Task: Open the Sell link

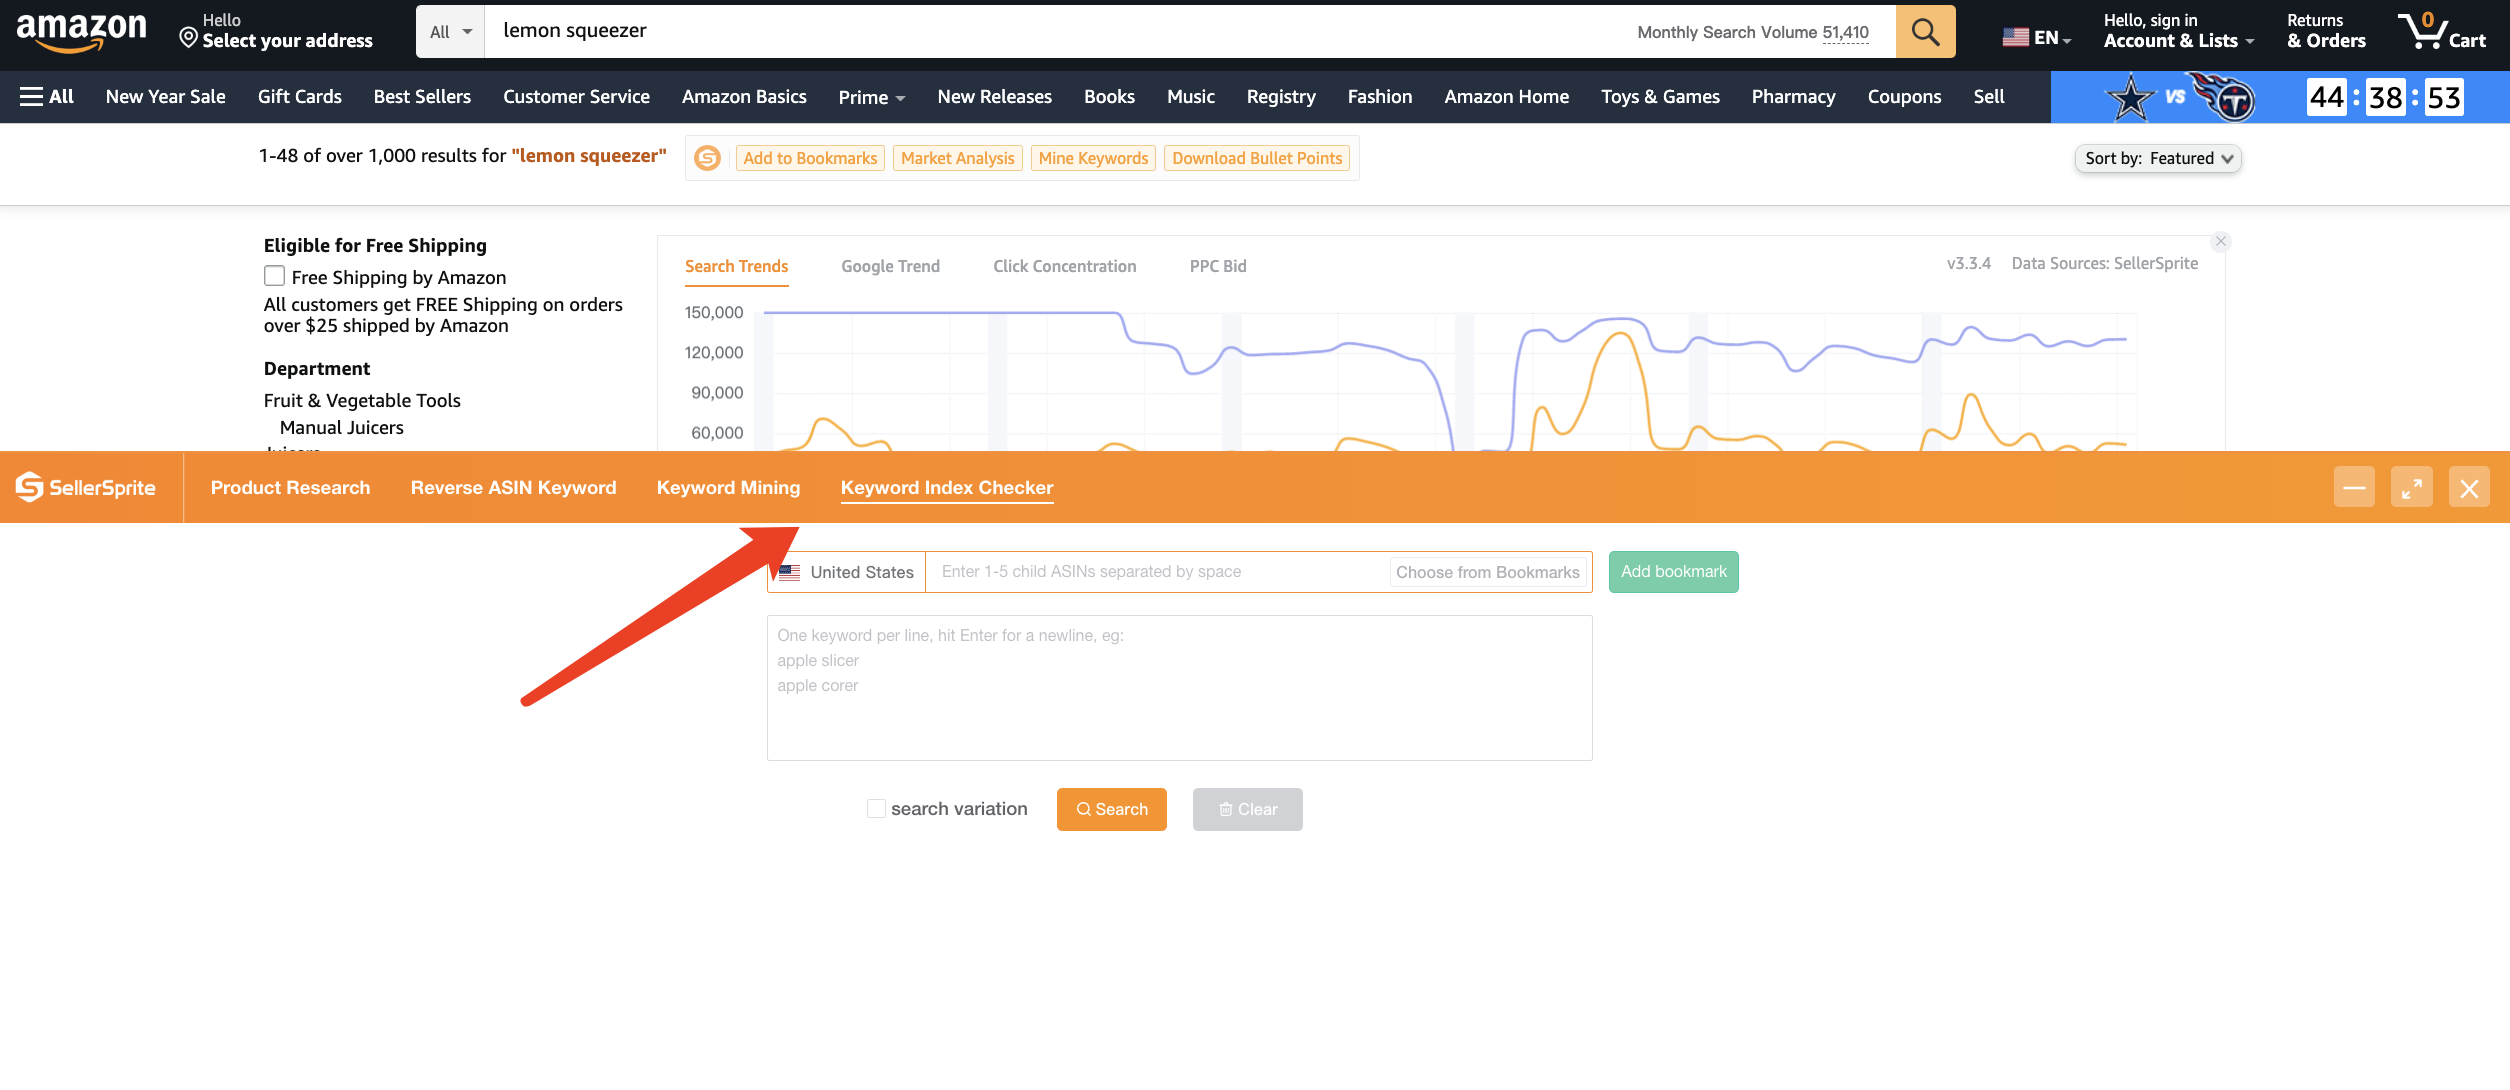Action: click(1988, 97)
